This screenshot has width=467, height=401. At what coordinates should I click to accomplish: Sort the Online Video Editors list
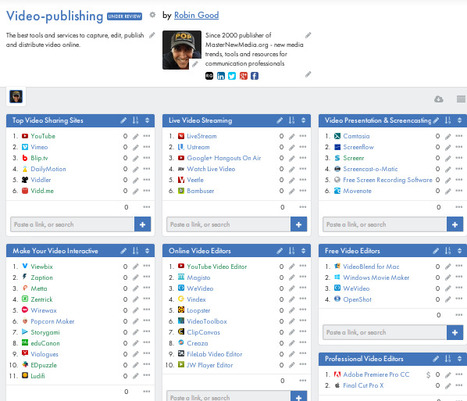(292, 251)
